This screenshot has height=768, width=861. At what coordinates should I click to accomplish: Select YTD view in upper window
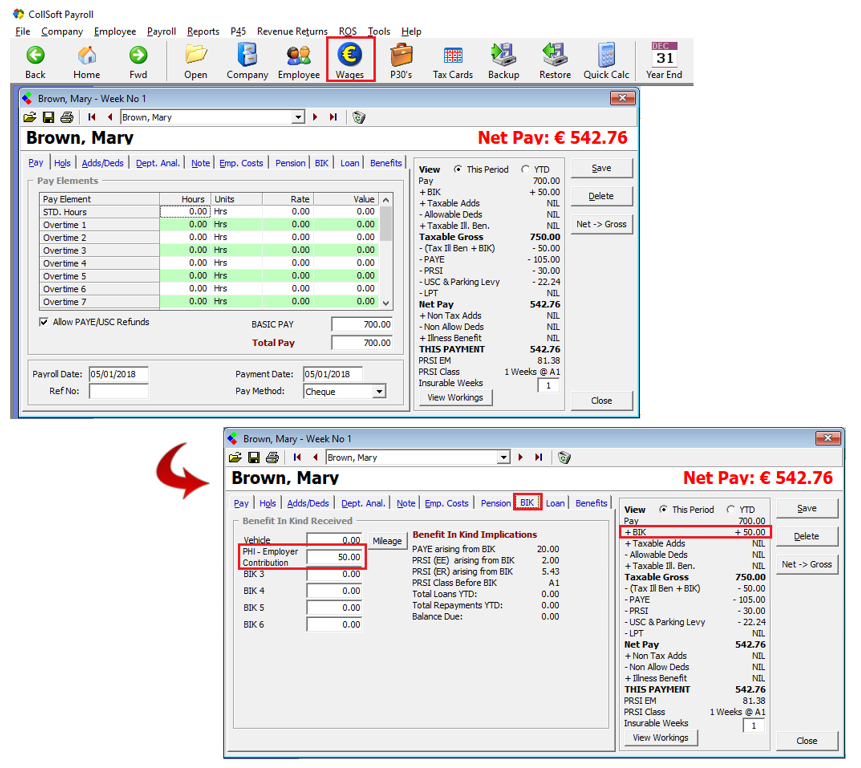click(526, 170)
